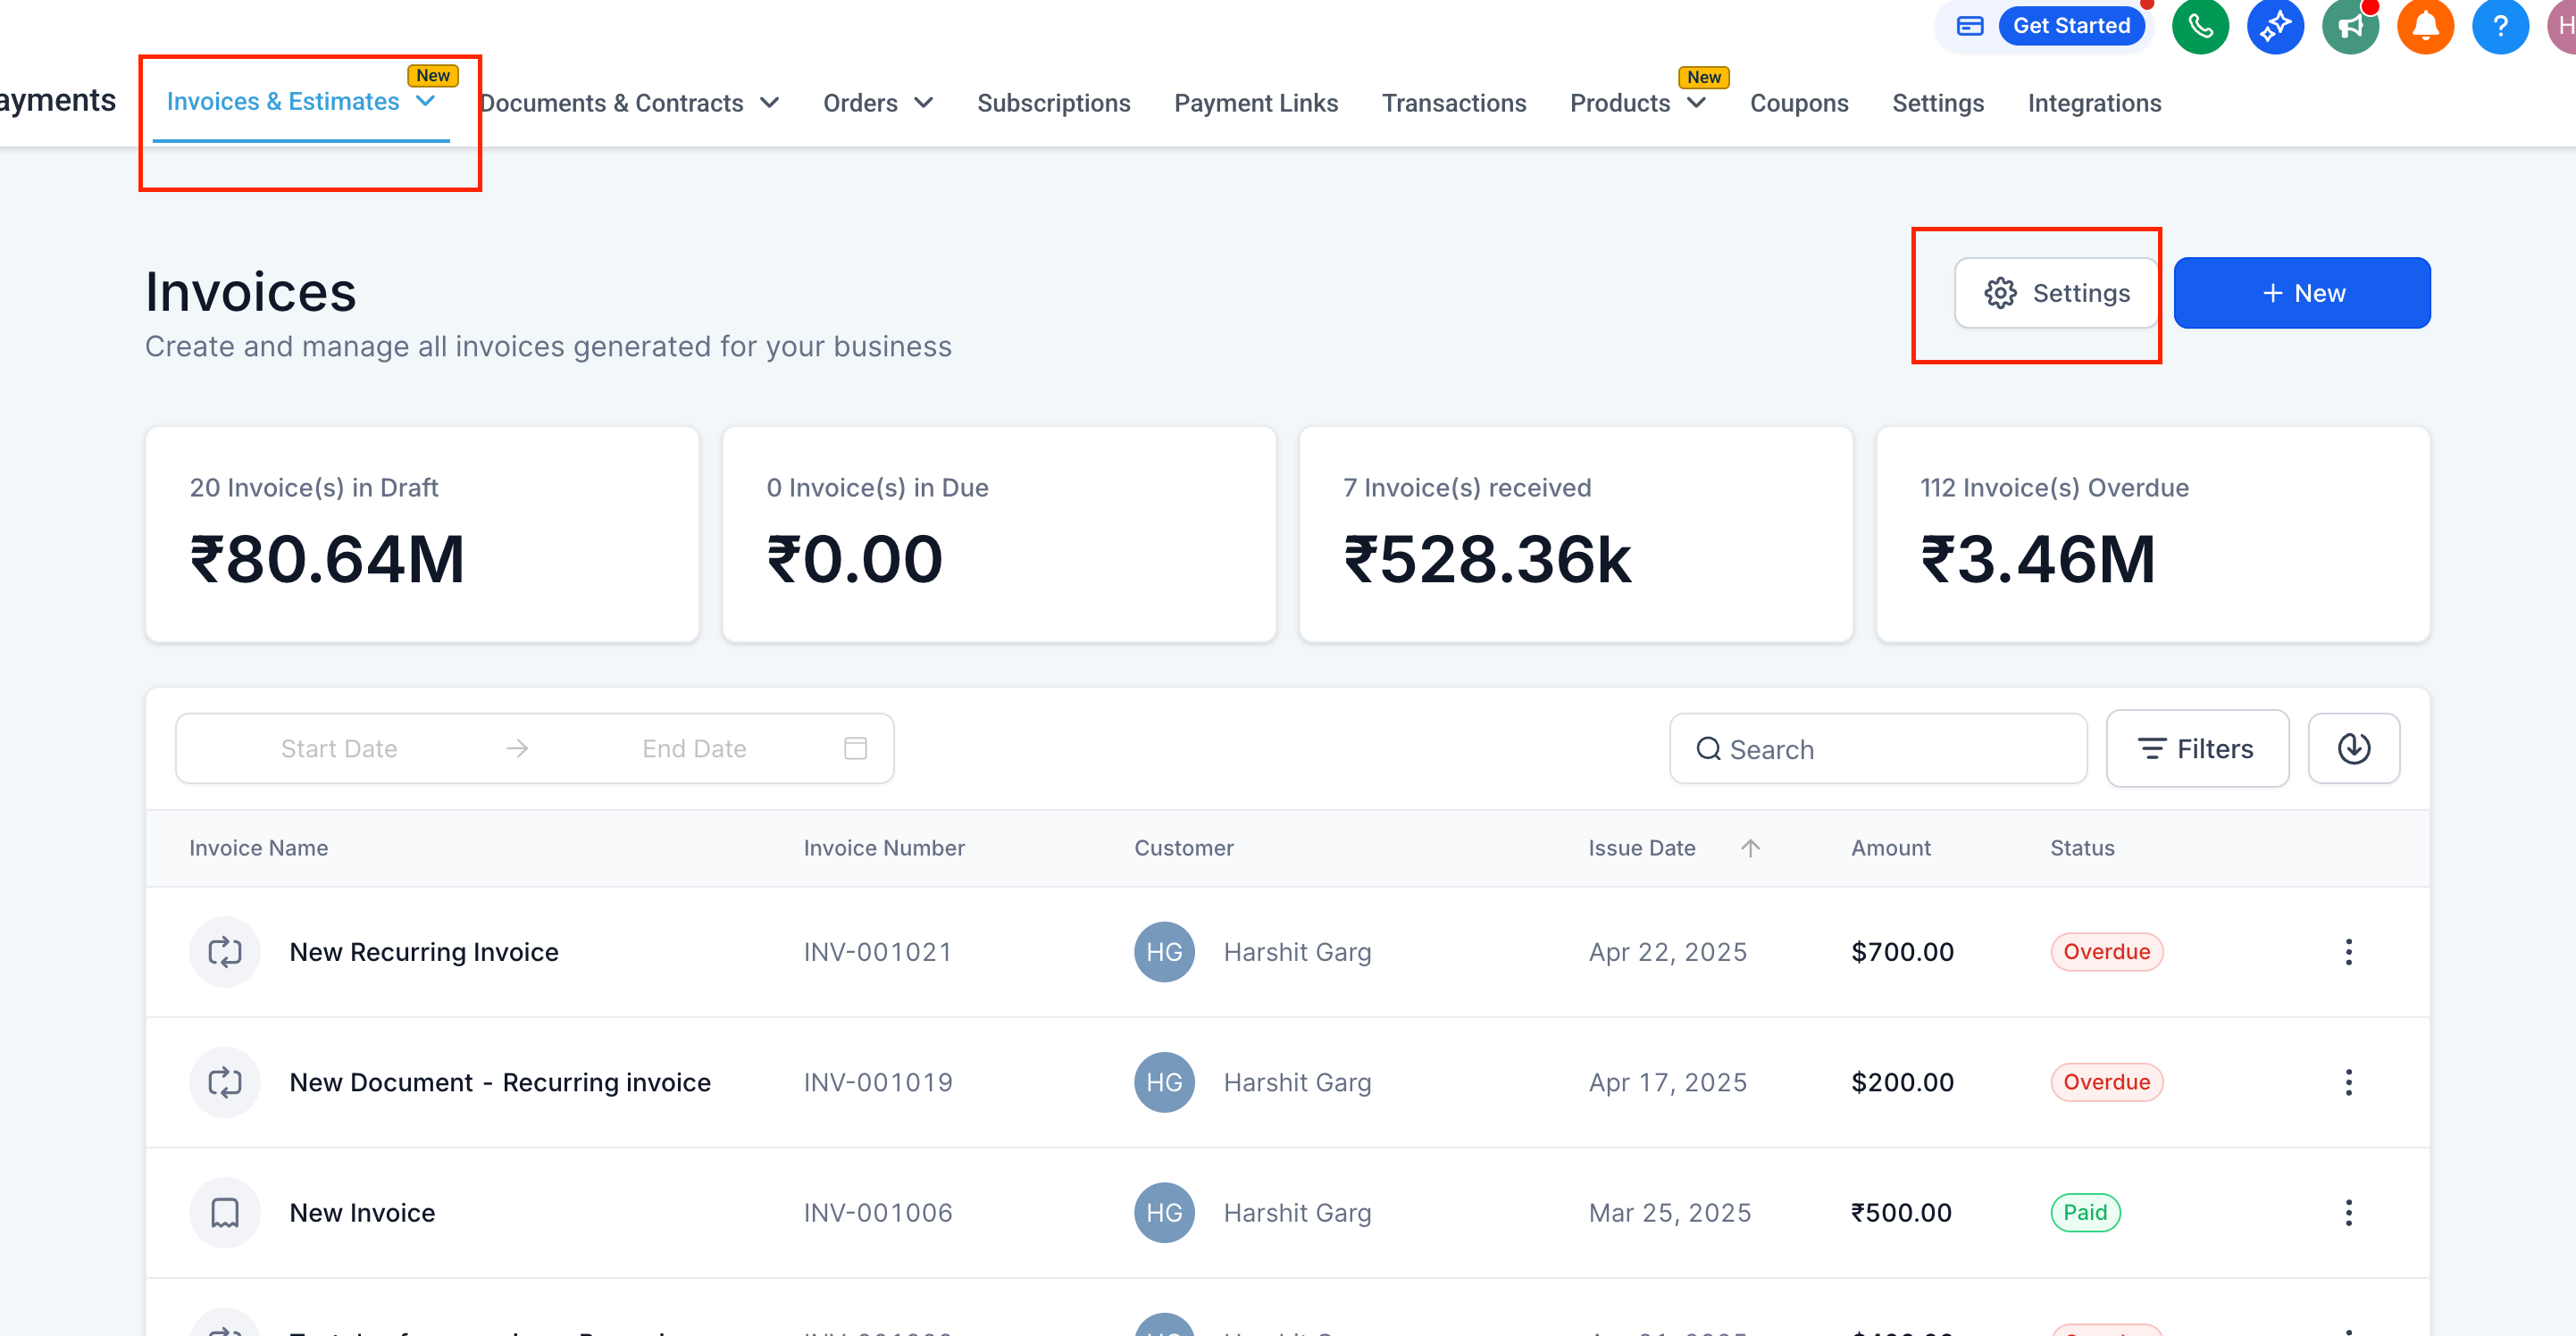Expand the Products dropdown chevron
The image size is (2576, 1336).
(x=1696, y=103)
